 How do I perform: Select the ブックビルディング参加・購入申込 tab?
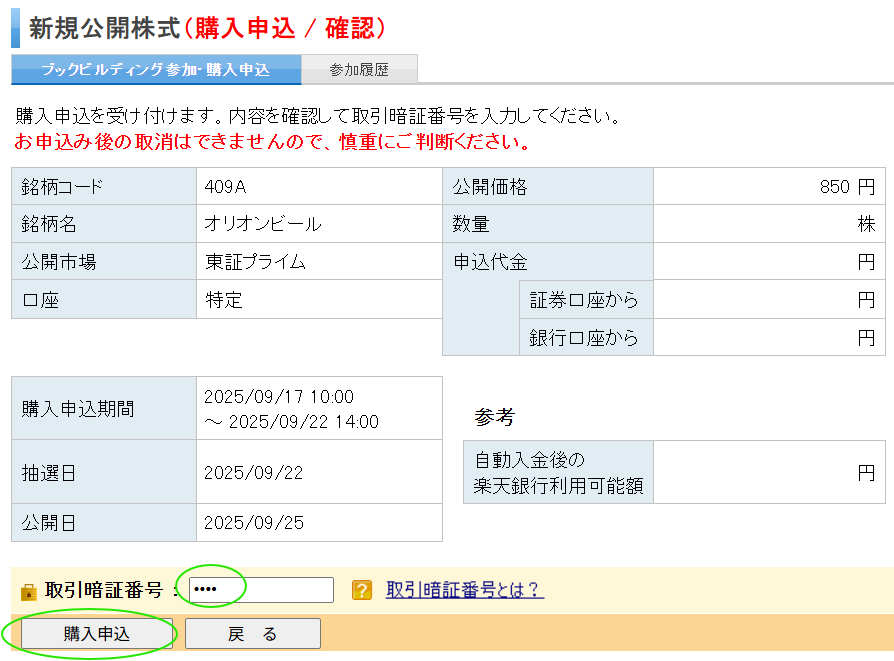[x=156, y=70]
